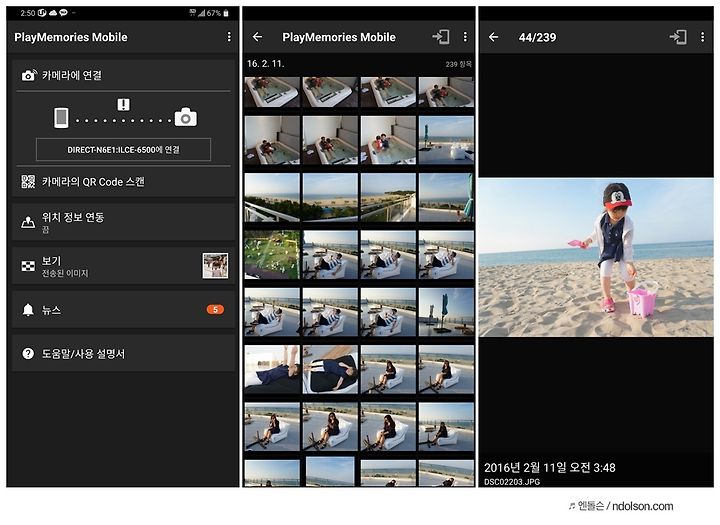The width and height of the screenshot is (720, 525).
Task: Open 카메라의 QR Code 스캔
Action: pyautogui.click(x=123, y=182)
